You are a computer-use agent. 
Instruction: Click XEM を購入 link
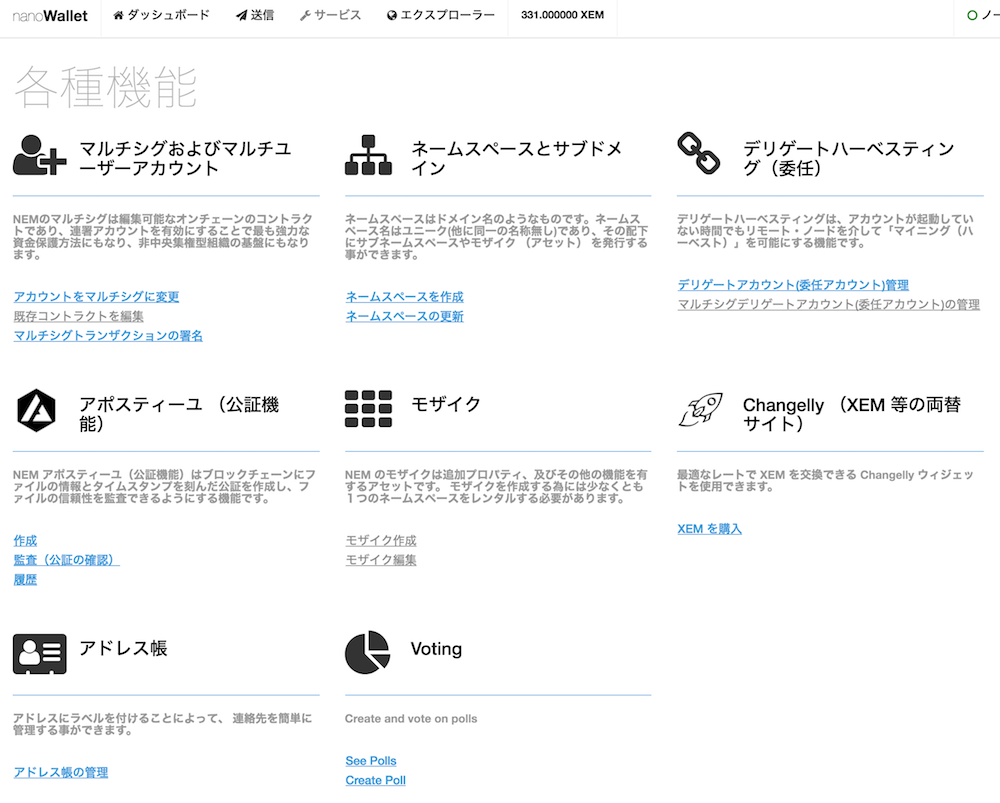709,529
